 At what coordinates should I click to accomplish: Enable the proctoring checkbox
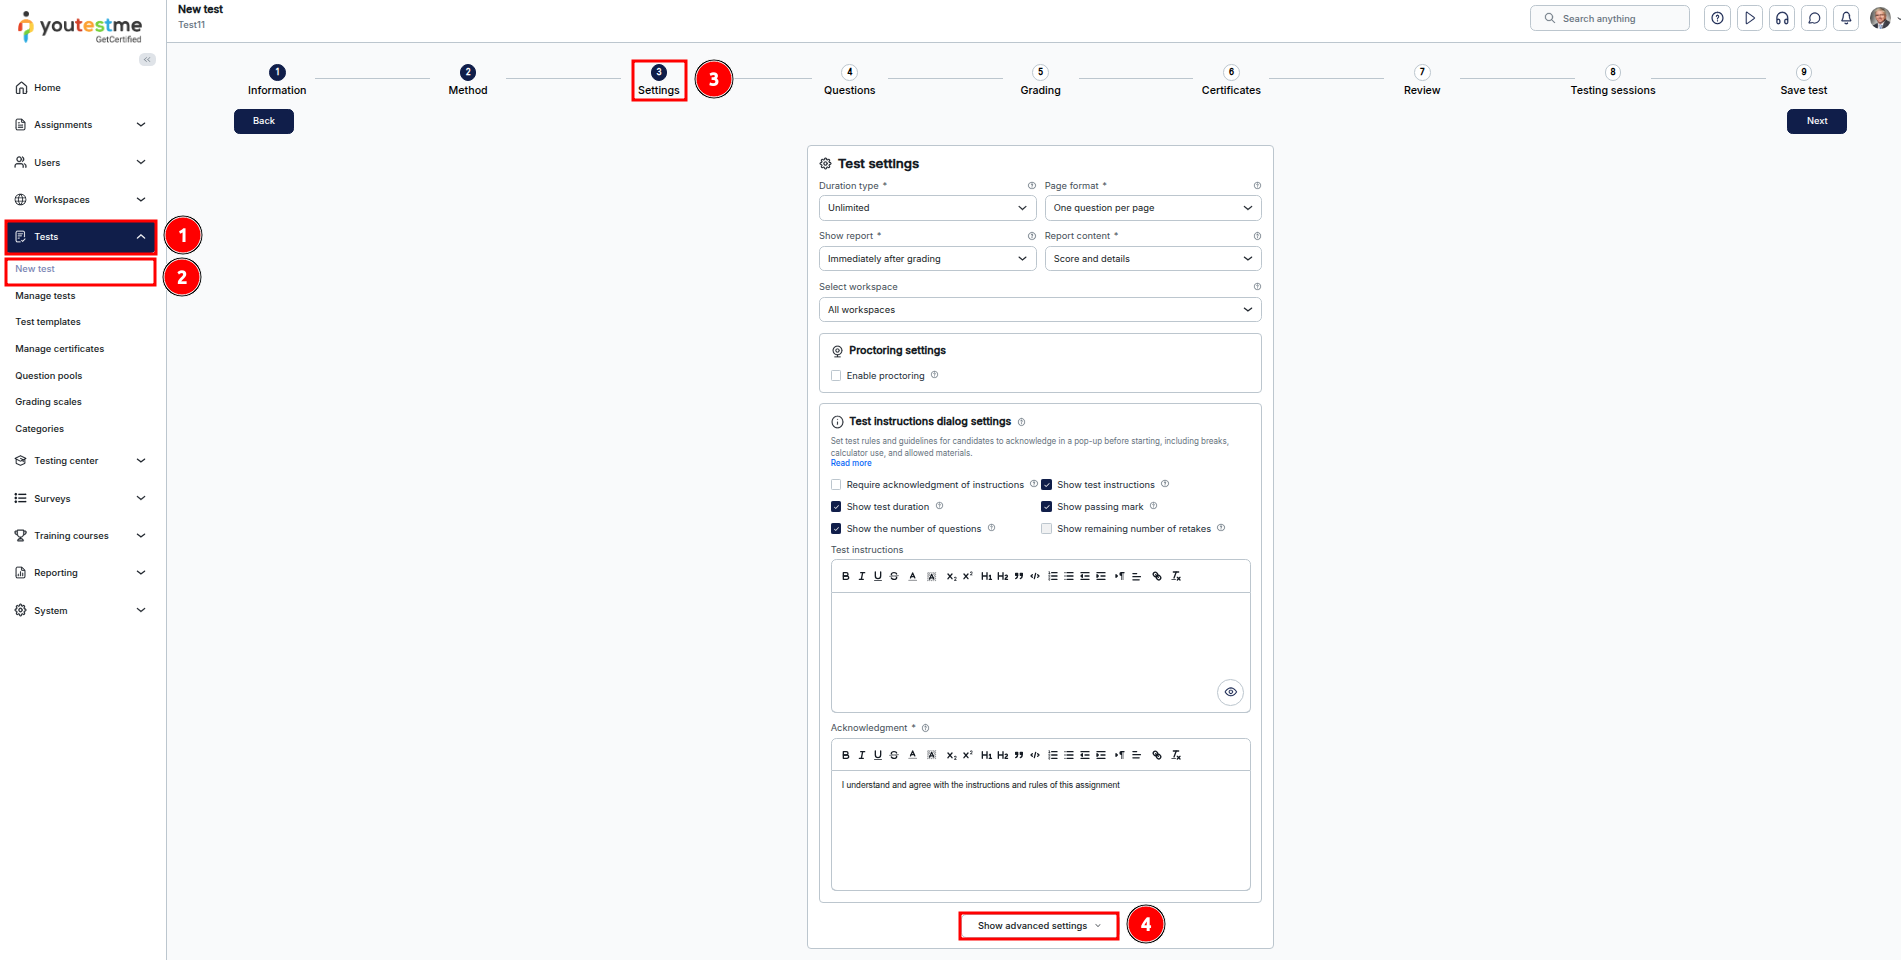click(836, 376)
